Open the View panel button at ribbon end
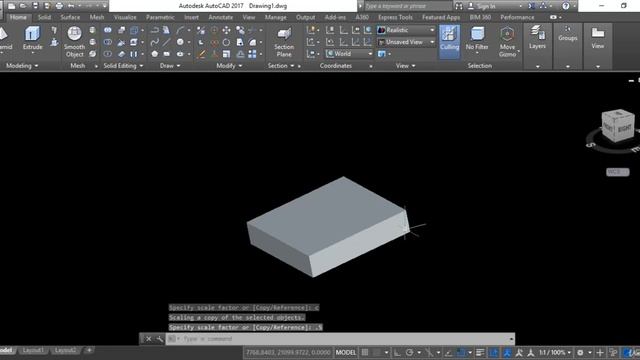 [598, 38]
